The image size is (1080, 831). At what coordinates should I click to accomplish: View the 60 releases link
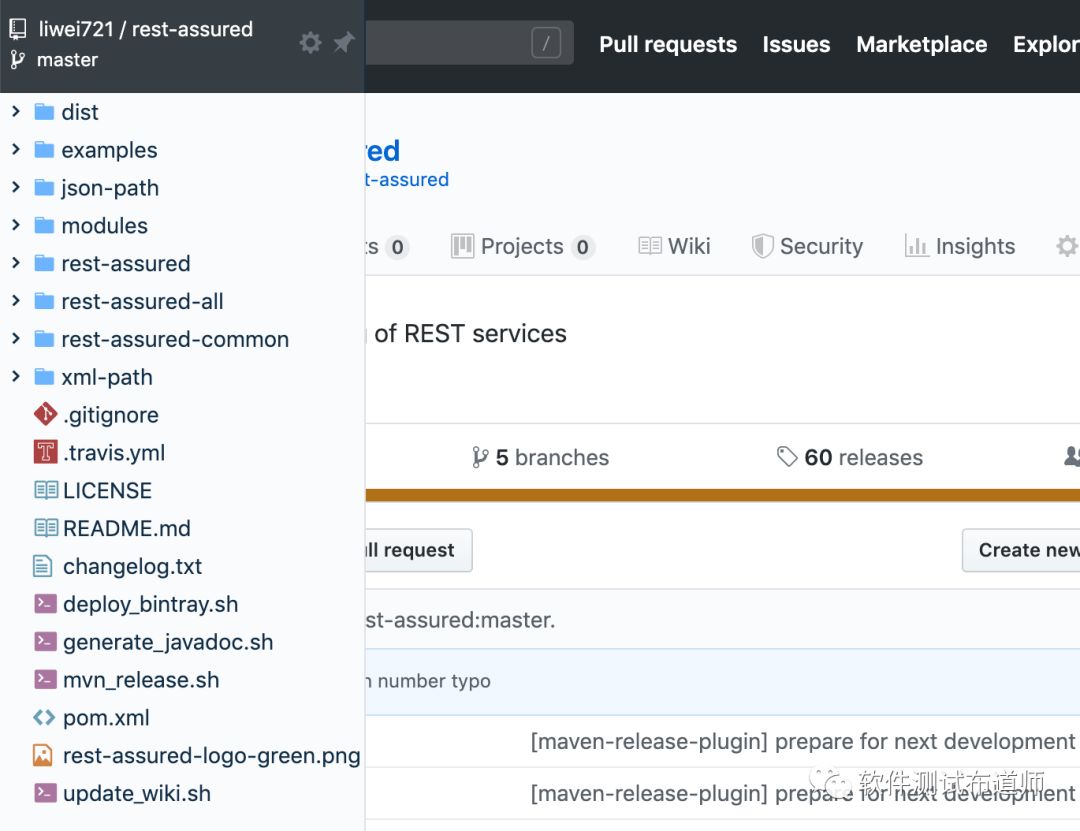pos(849,457)
